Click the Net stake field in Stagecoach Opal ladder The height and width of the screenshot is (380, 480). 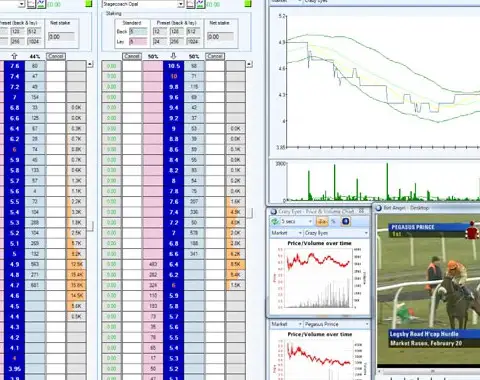[220, 37]
